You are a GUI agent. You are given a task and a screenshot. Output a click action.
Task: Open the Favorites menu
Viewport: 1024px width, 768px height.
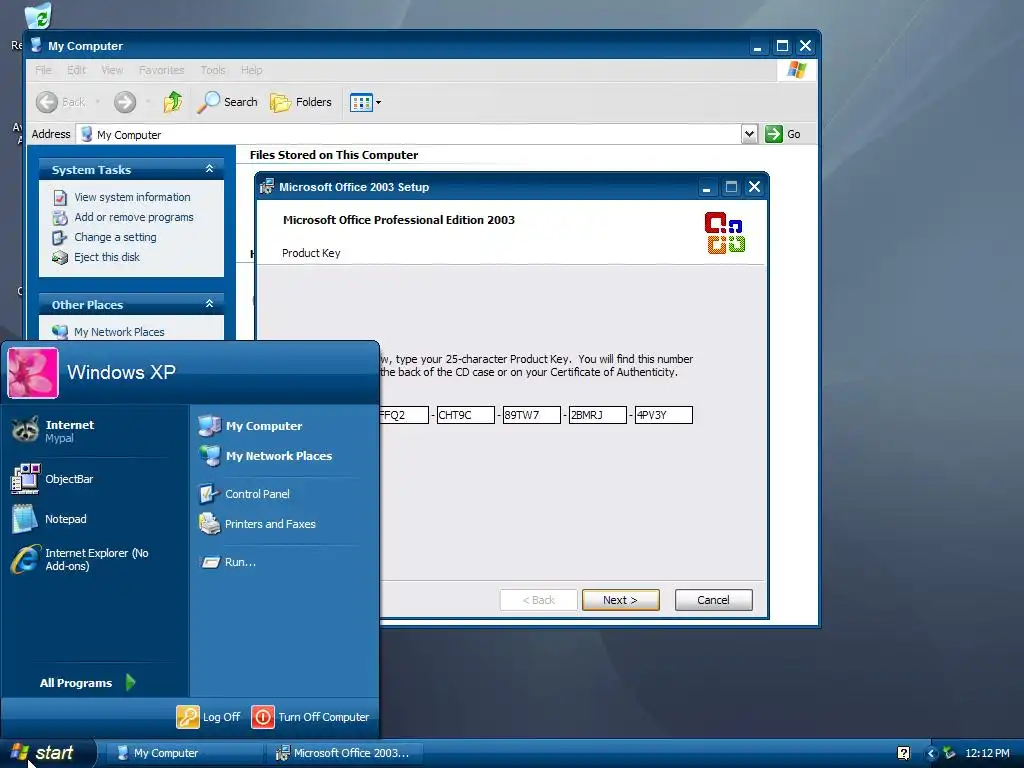click(x=161, y=70)
